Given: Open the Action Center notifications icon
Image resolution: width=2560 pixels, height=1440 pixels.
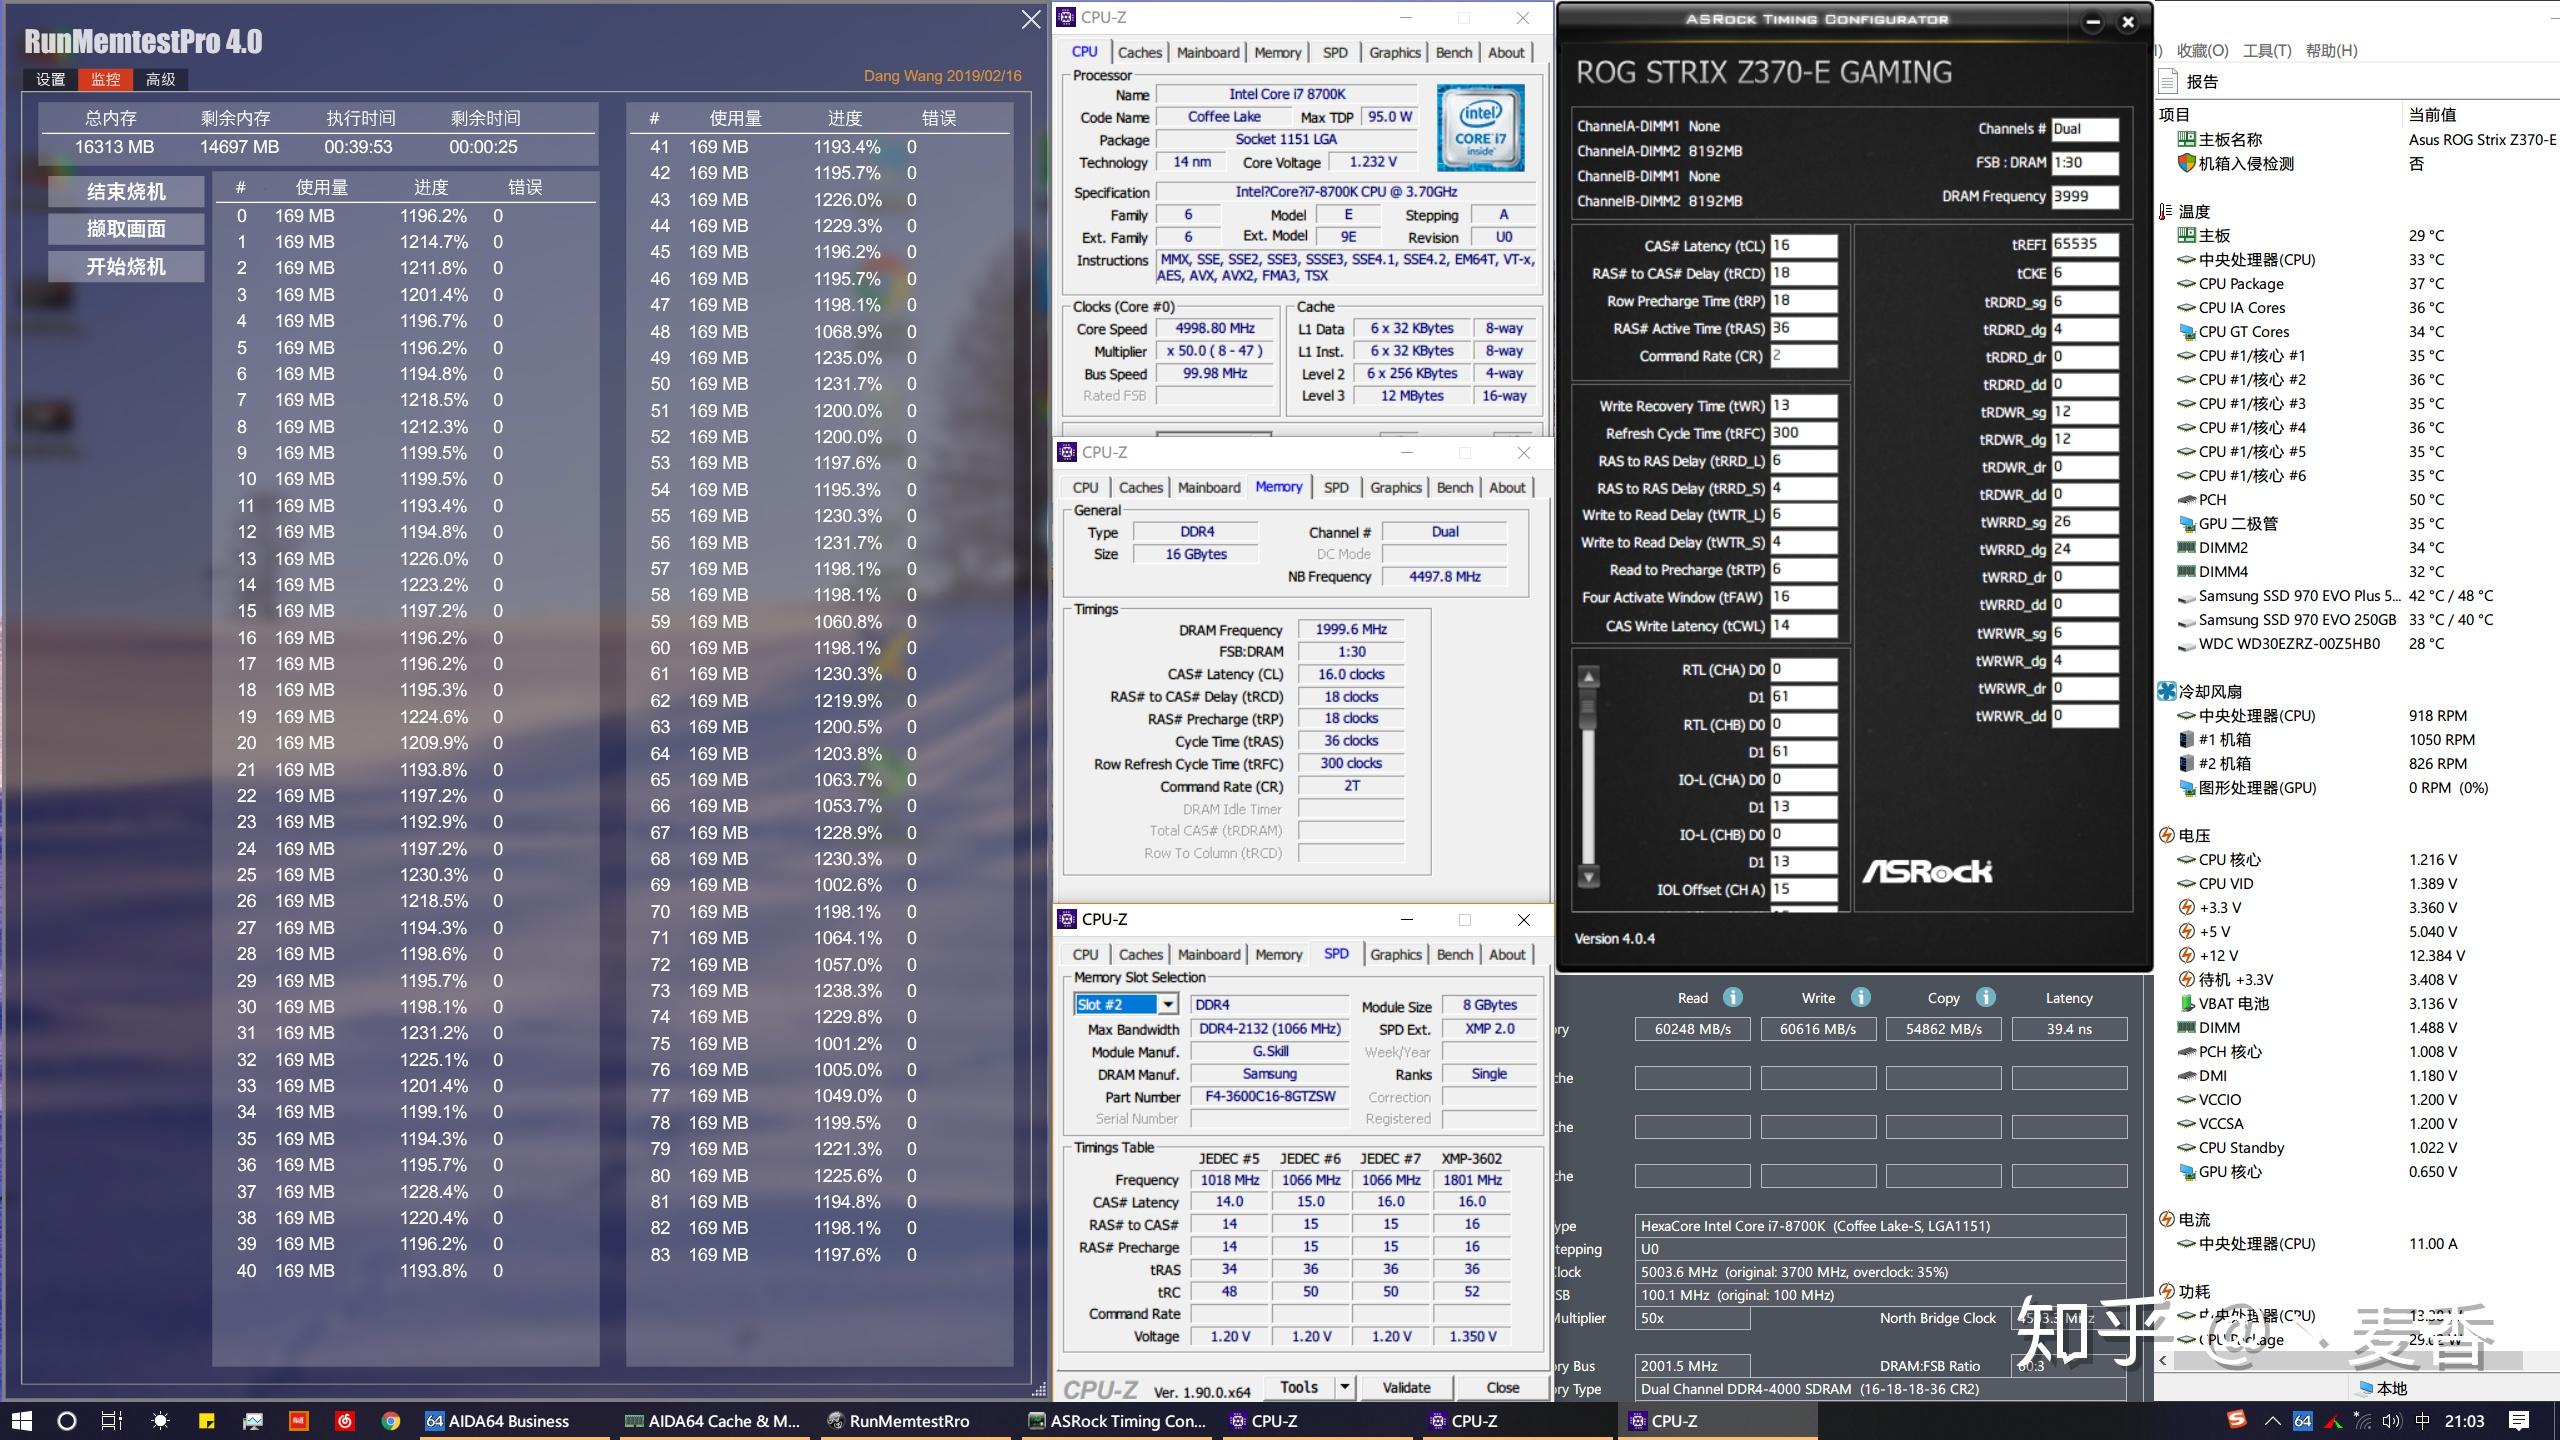Looking at the screenshot, I should pos(2519,1420).
